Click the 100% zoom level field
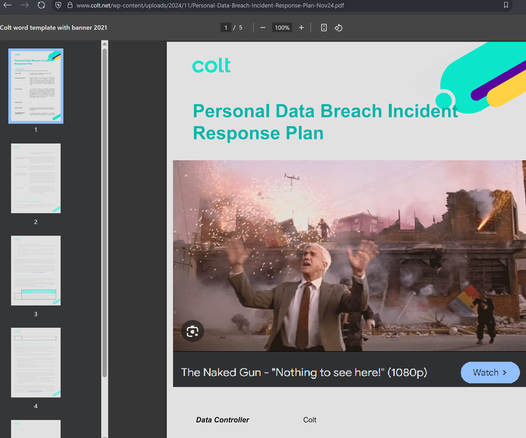This screenshot has width=526, height=438. click(x=282, y=28)
